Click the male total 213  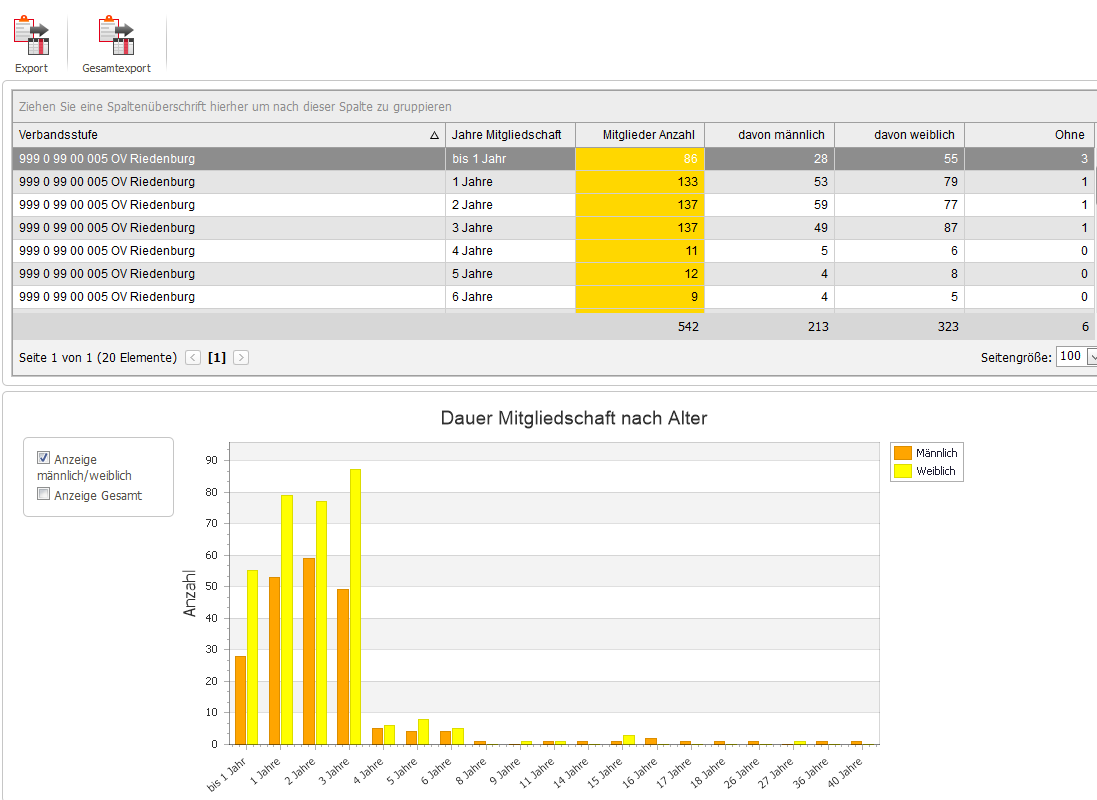(818, 327)
